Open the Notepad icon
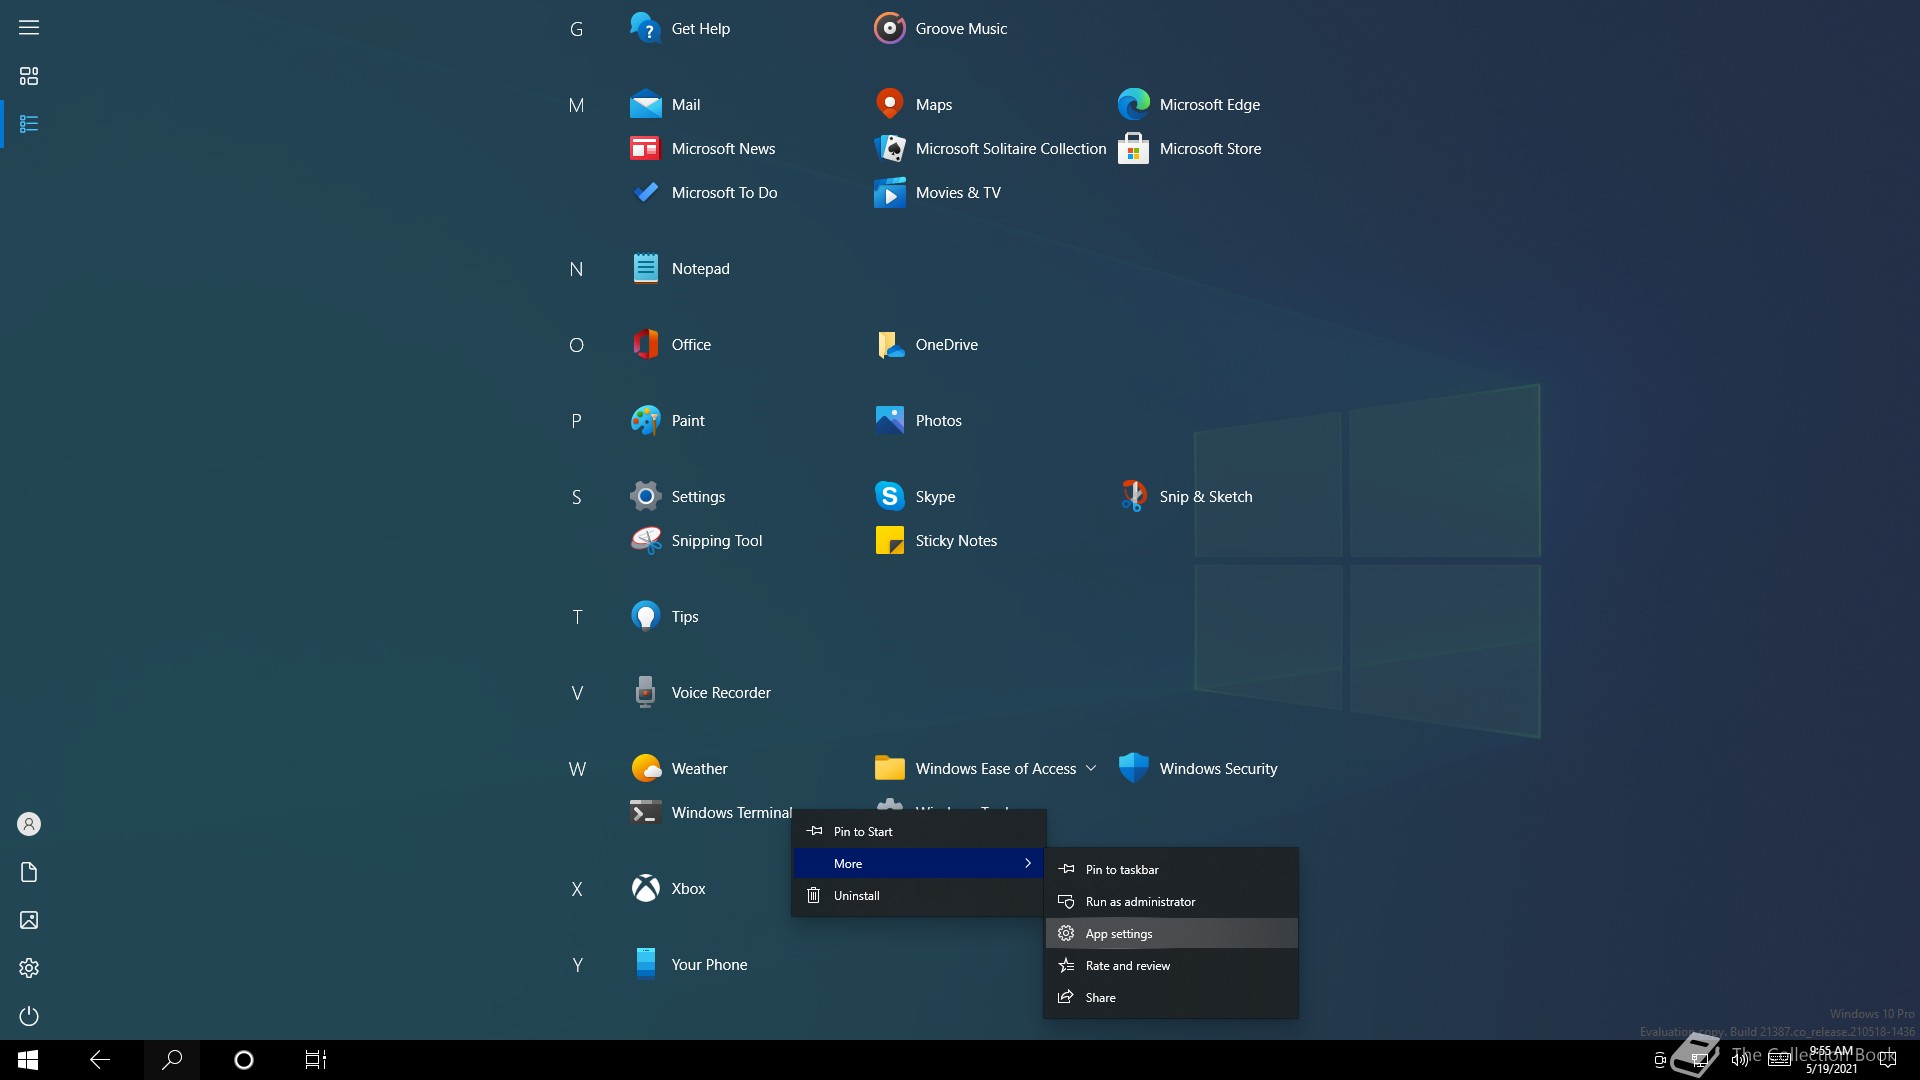Screen dimensions: 1920x1080 click(x=645, y=268)
